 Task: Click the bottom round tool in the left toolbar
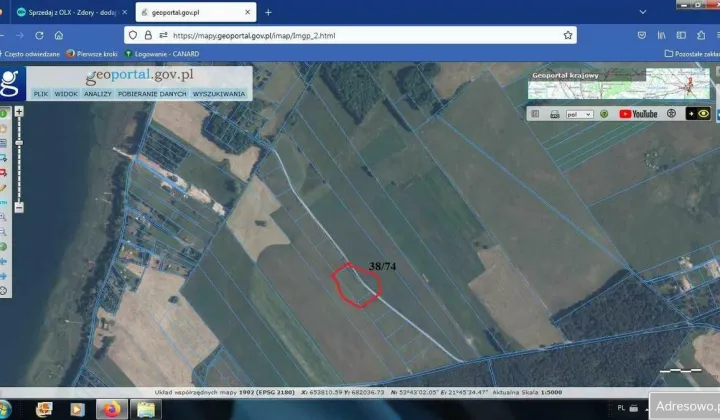click(3, 291)
